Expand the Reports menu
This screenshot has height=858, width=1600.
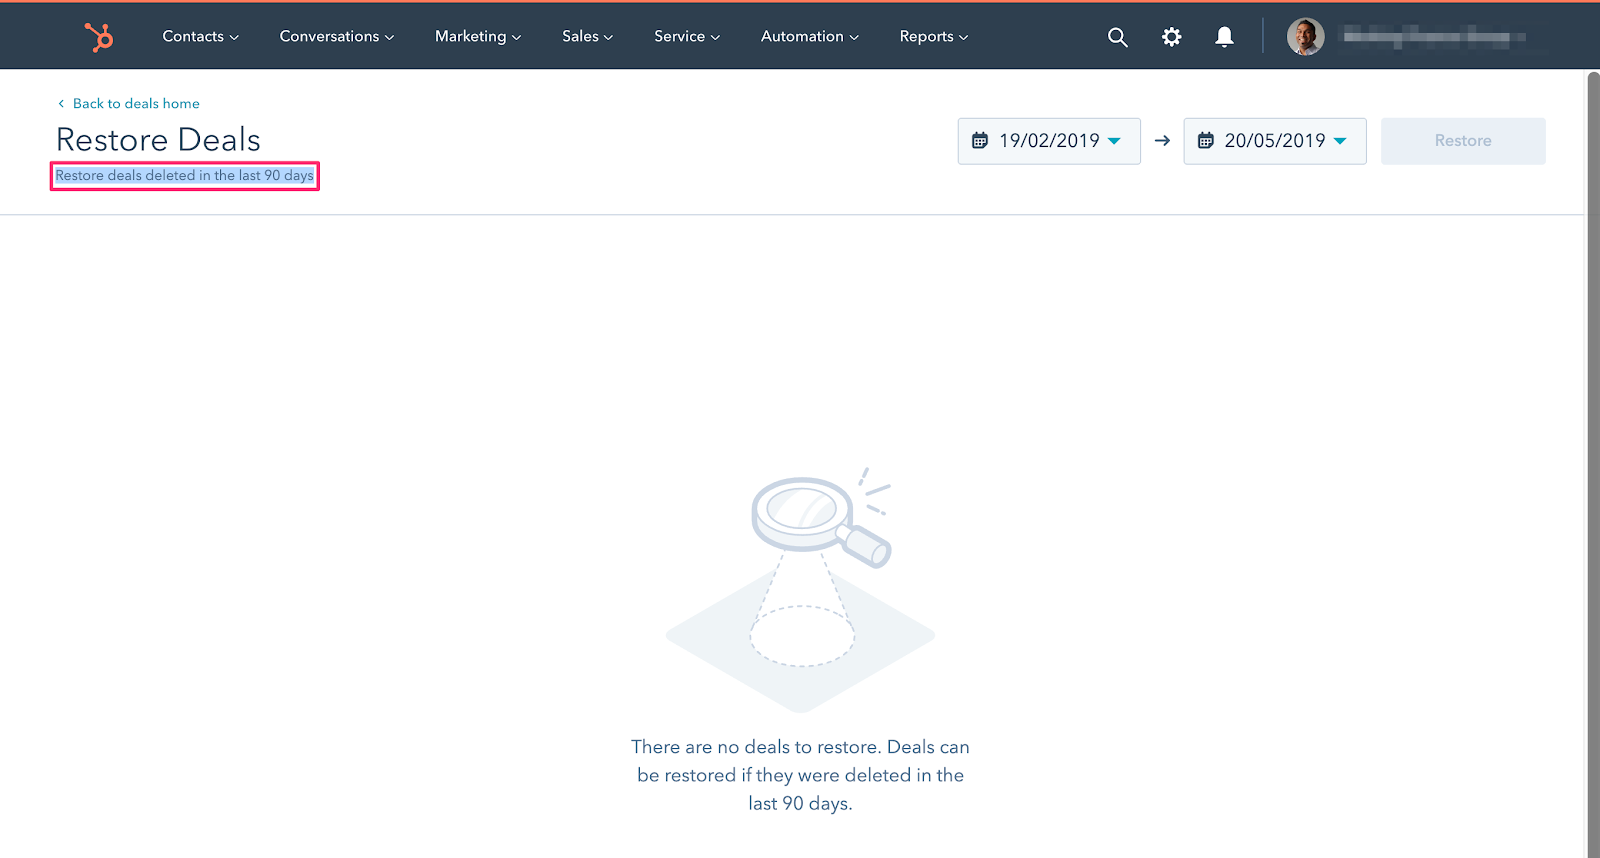click(933, 37)
